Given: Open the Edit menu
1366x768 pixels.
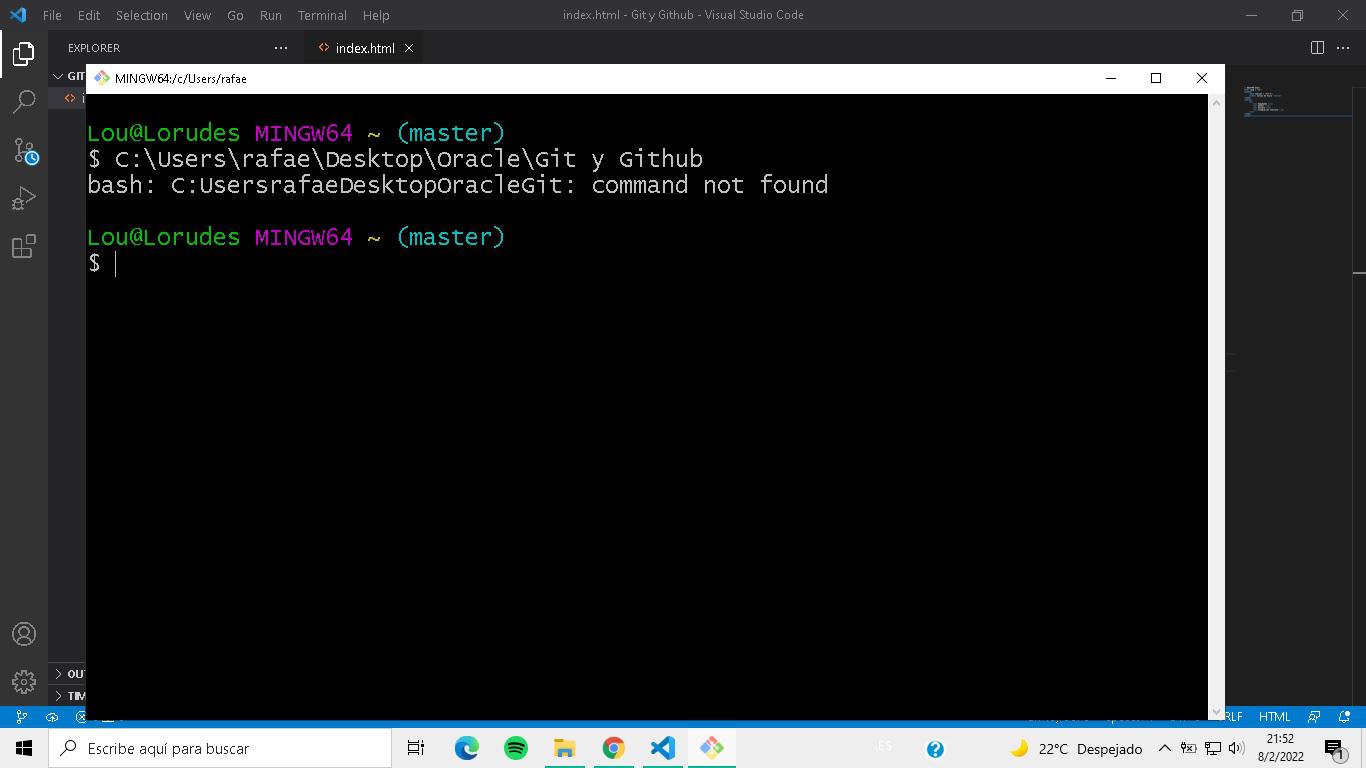Looking at the screenshot, I should pos(89,15).
